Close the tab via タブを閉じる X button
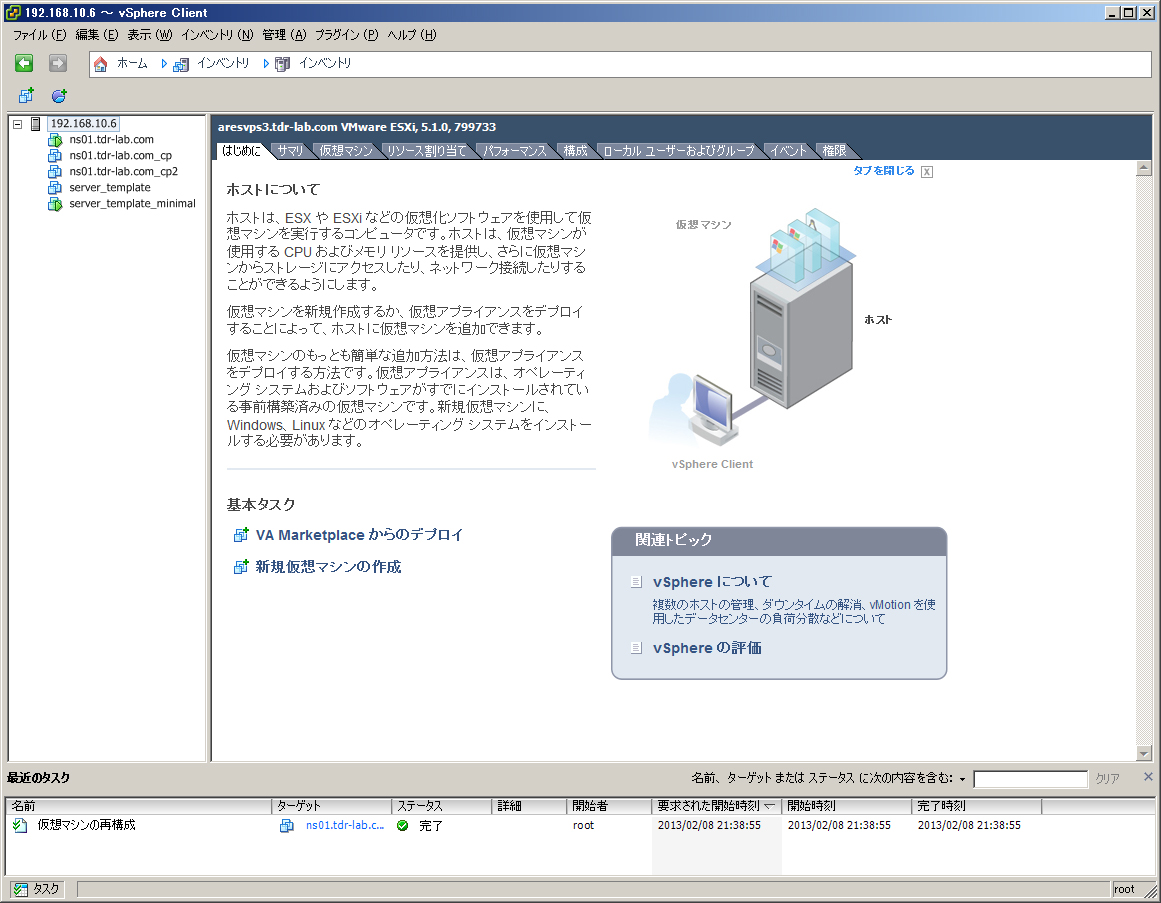Screen dimensions: 1161x903 coord(927,172)
